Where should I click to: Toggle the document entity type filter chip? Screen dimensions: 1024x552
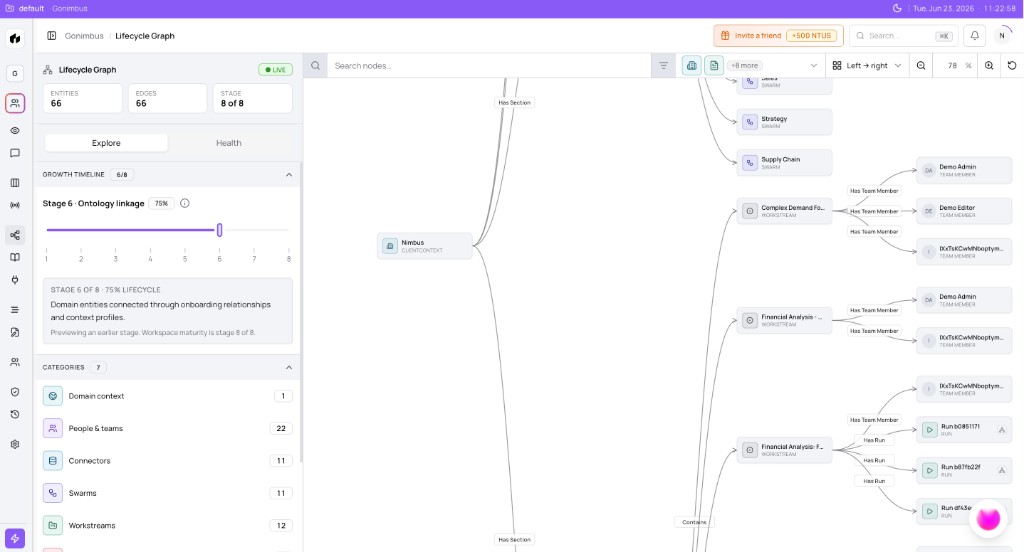[x=714, y=65]
